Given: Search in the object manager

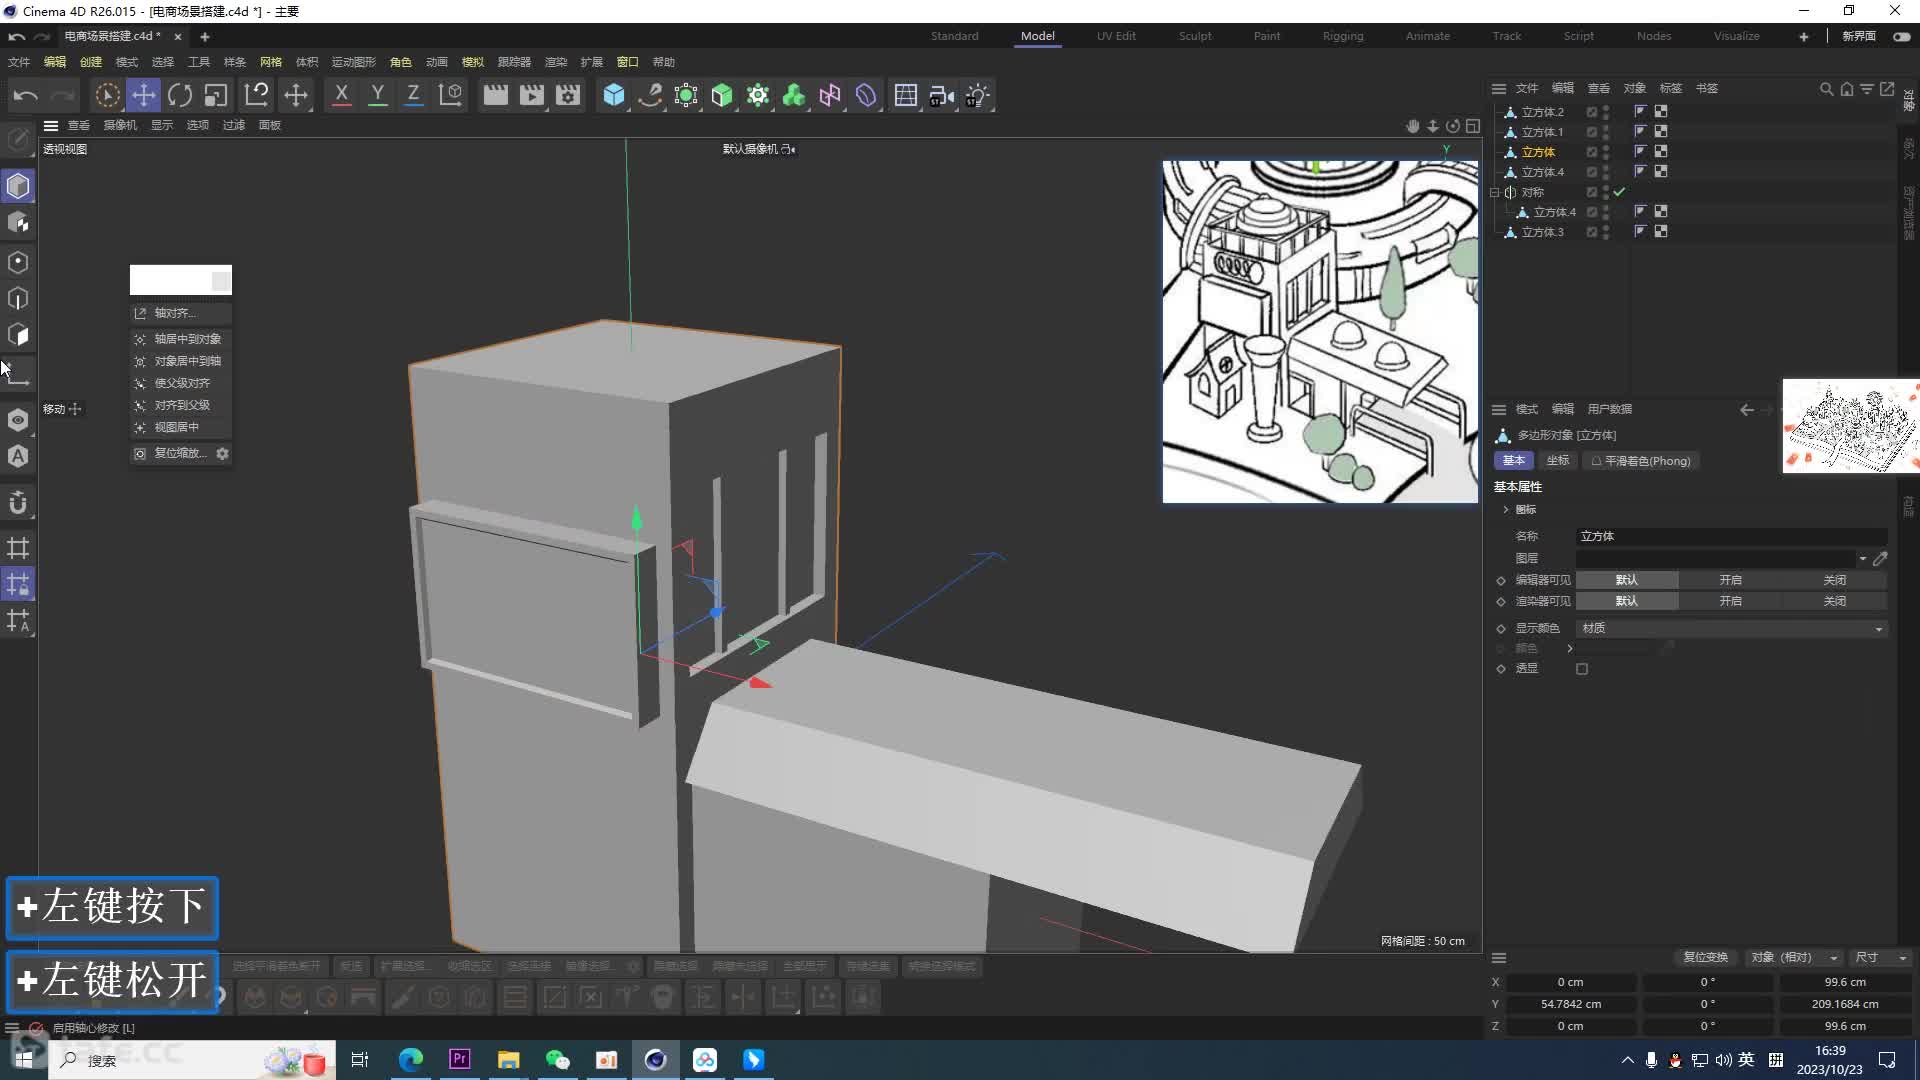Looking at the screenshot, I should click(1826, 89).
